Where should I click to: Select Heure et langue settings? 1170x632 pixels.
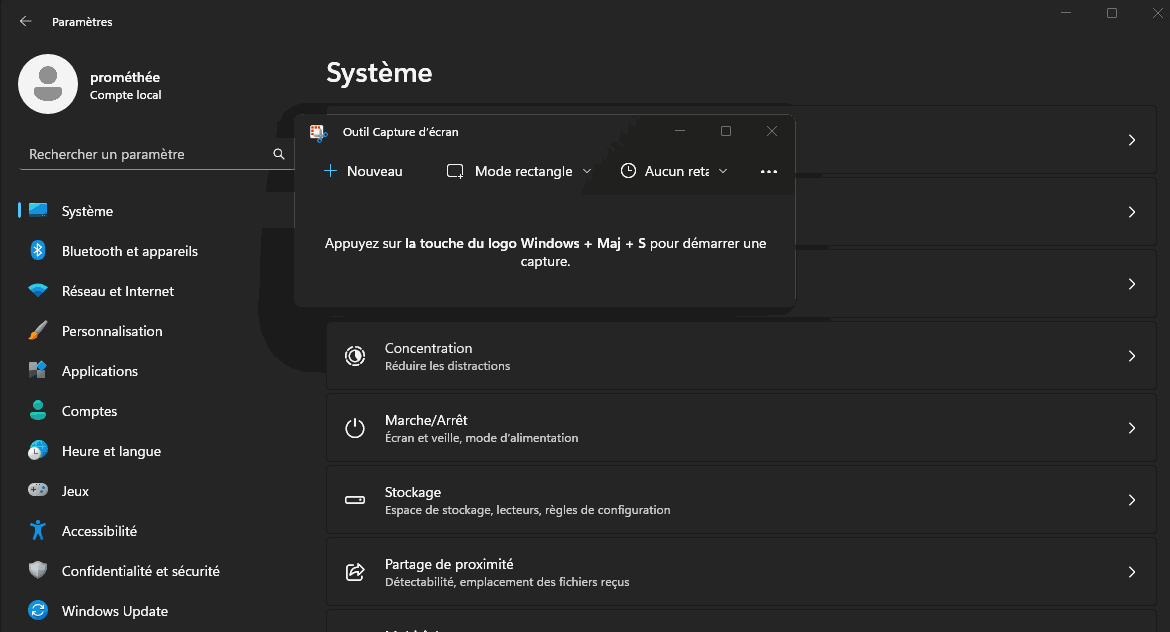click(x=112, y=451)
